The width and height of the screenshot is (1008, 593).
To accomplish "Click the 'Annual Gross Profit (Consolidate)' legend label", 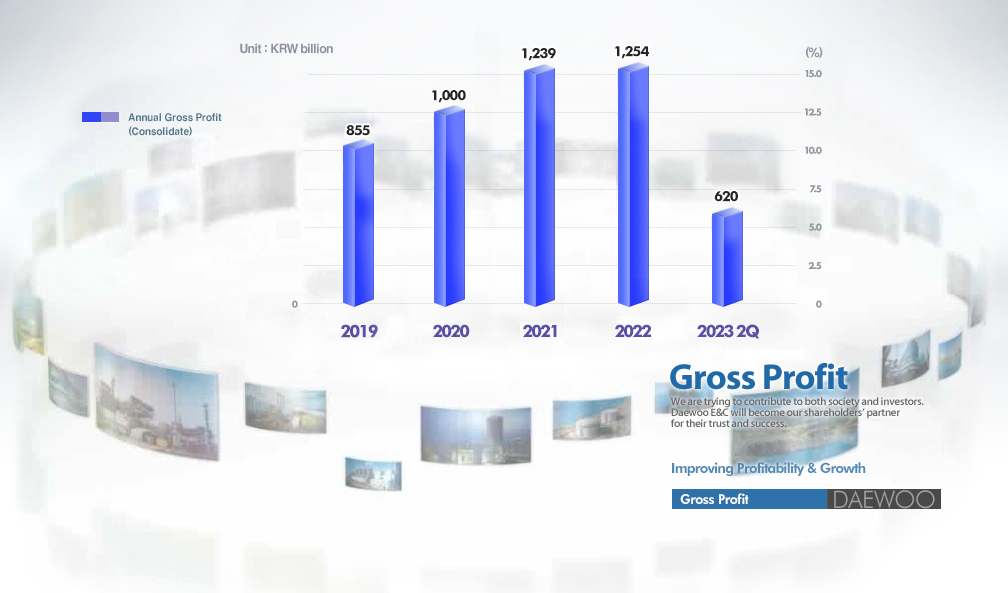I will click(175, 124).
